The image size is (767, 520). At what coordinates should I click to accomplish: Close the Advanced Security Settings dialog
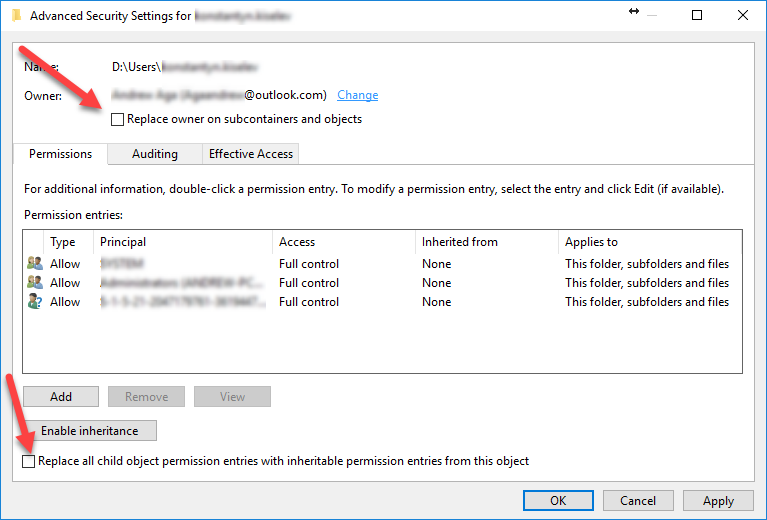click(x=743, y=15)
